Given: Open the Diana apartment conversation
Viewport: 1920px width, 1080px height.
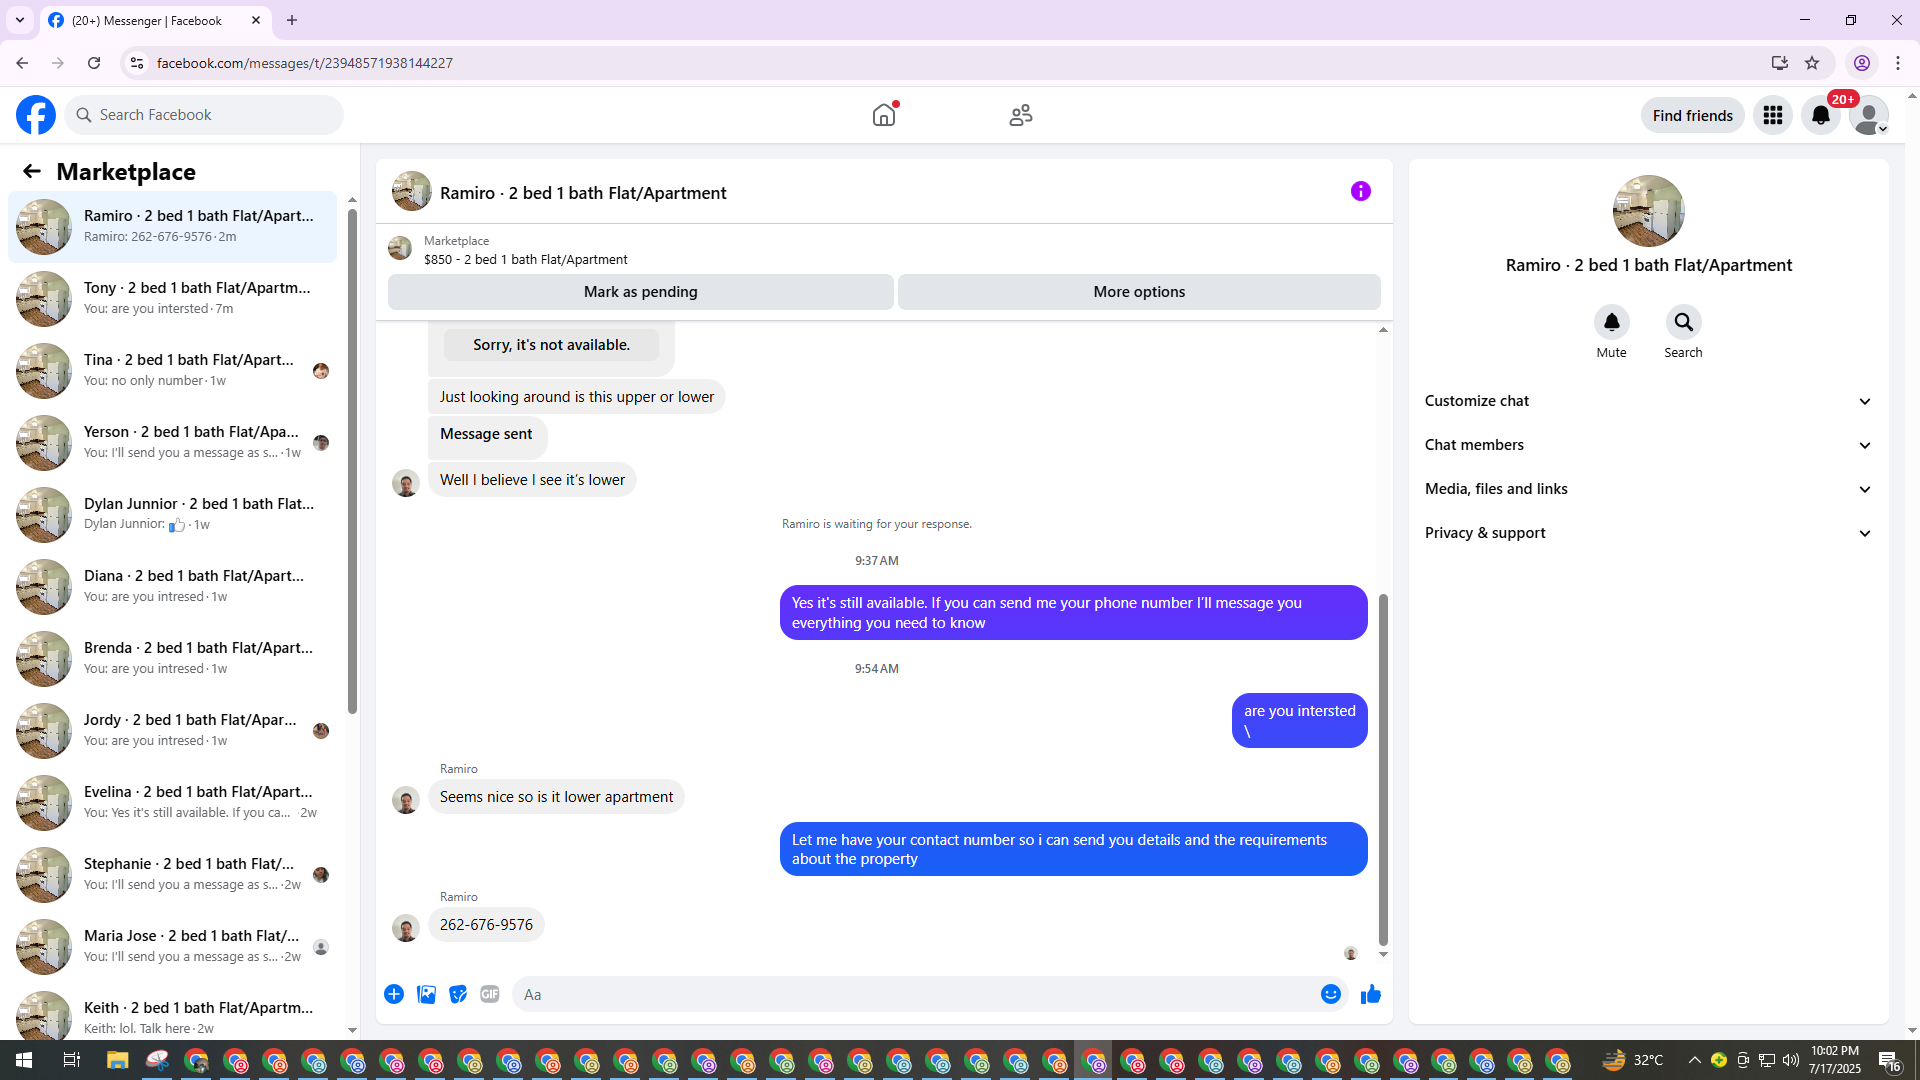Looking at the screenshot, I should pyautogui.click(x=172, y=586).
